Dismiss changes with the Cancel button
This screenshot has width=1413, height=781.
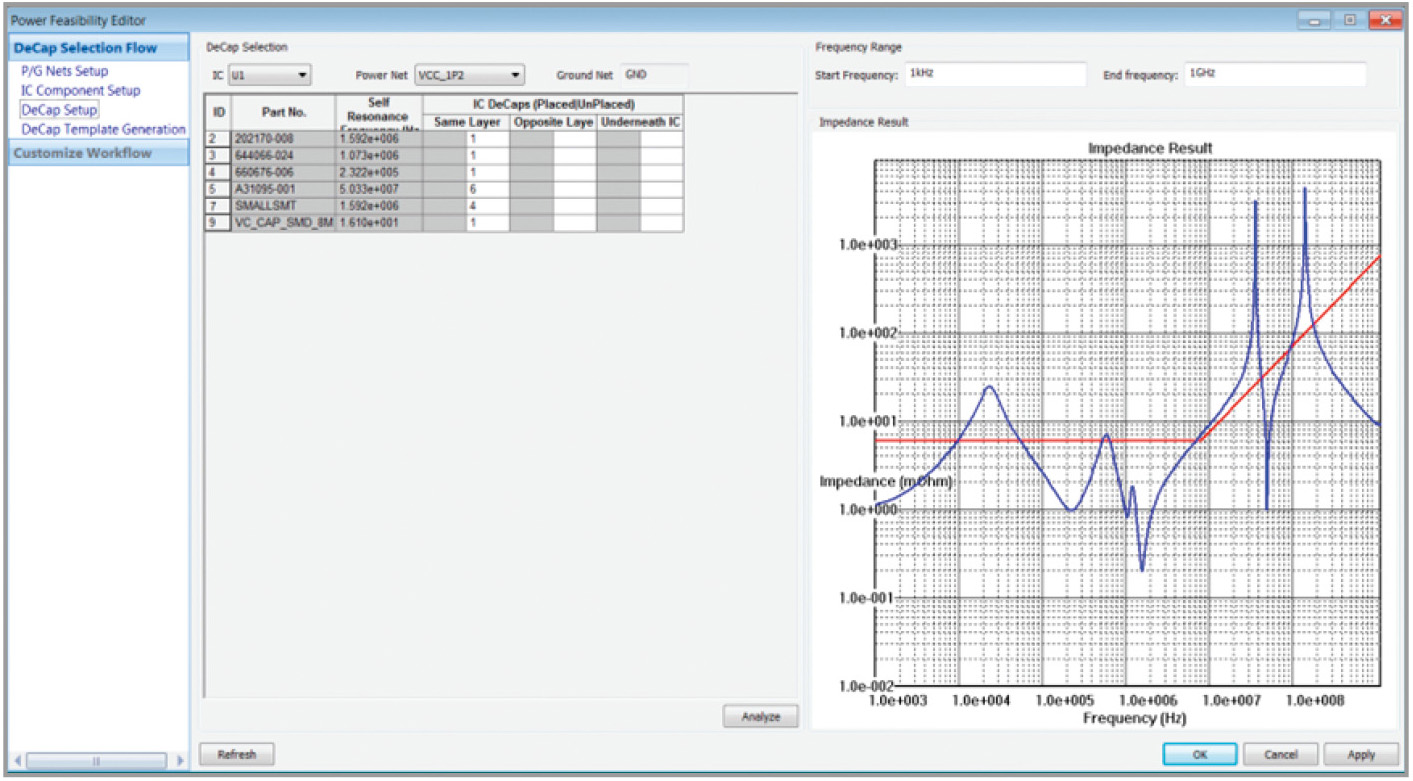tap(1281, 754)
